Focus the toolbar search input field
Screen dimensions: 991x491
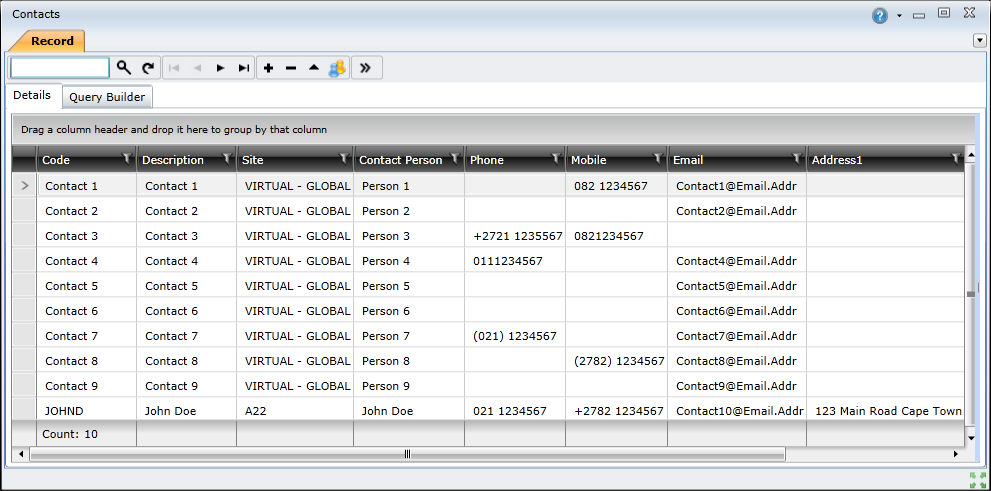[59, 68]
